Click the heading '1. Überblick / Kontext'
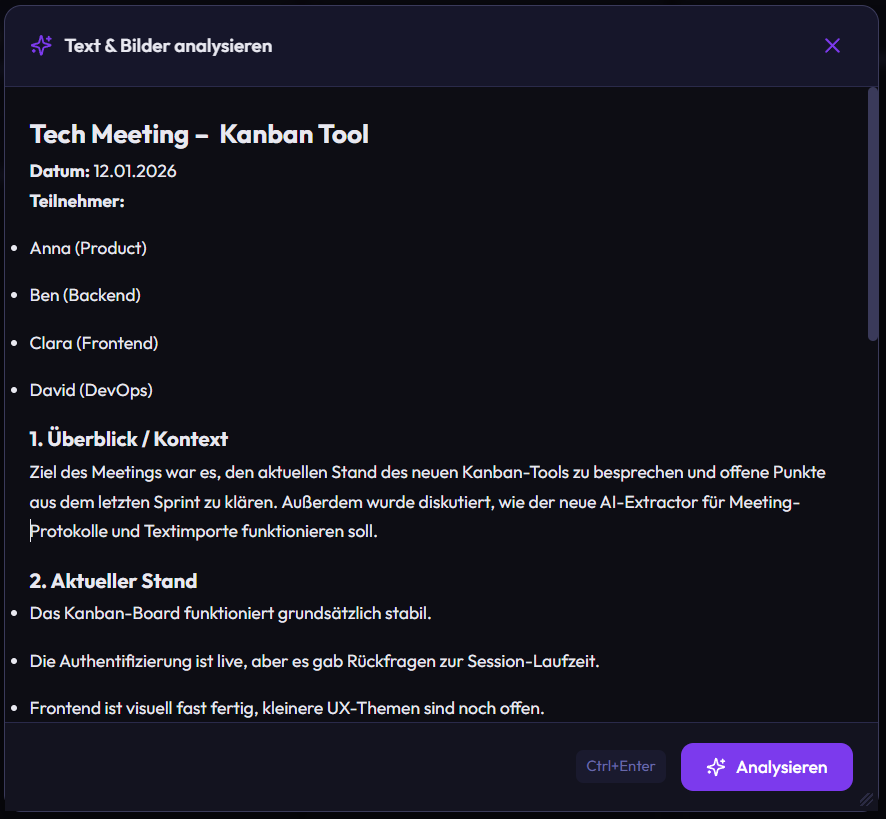 tap(129, 439)
